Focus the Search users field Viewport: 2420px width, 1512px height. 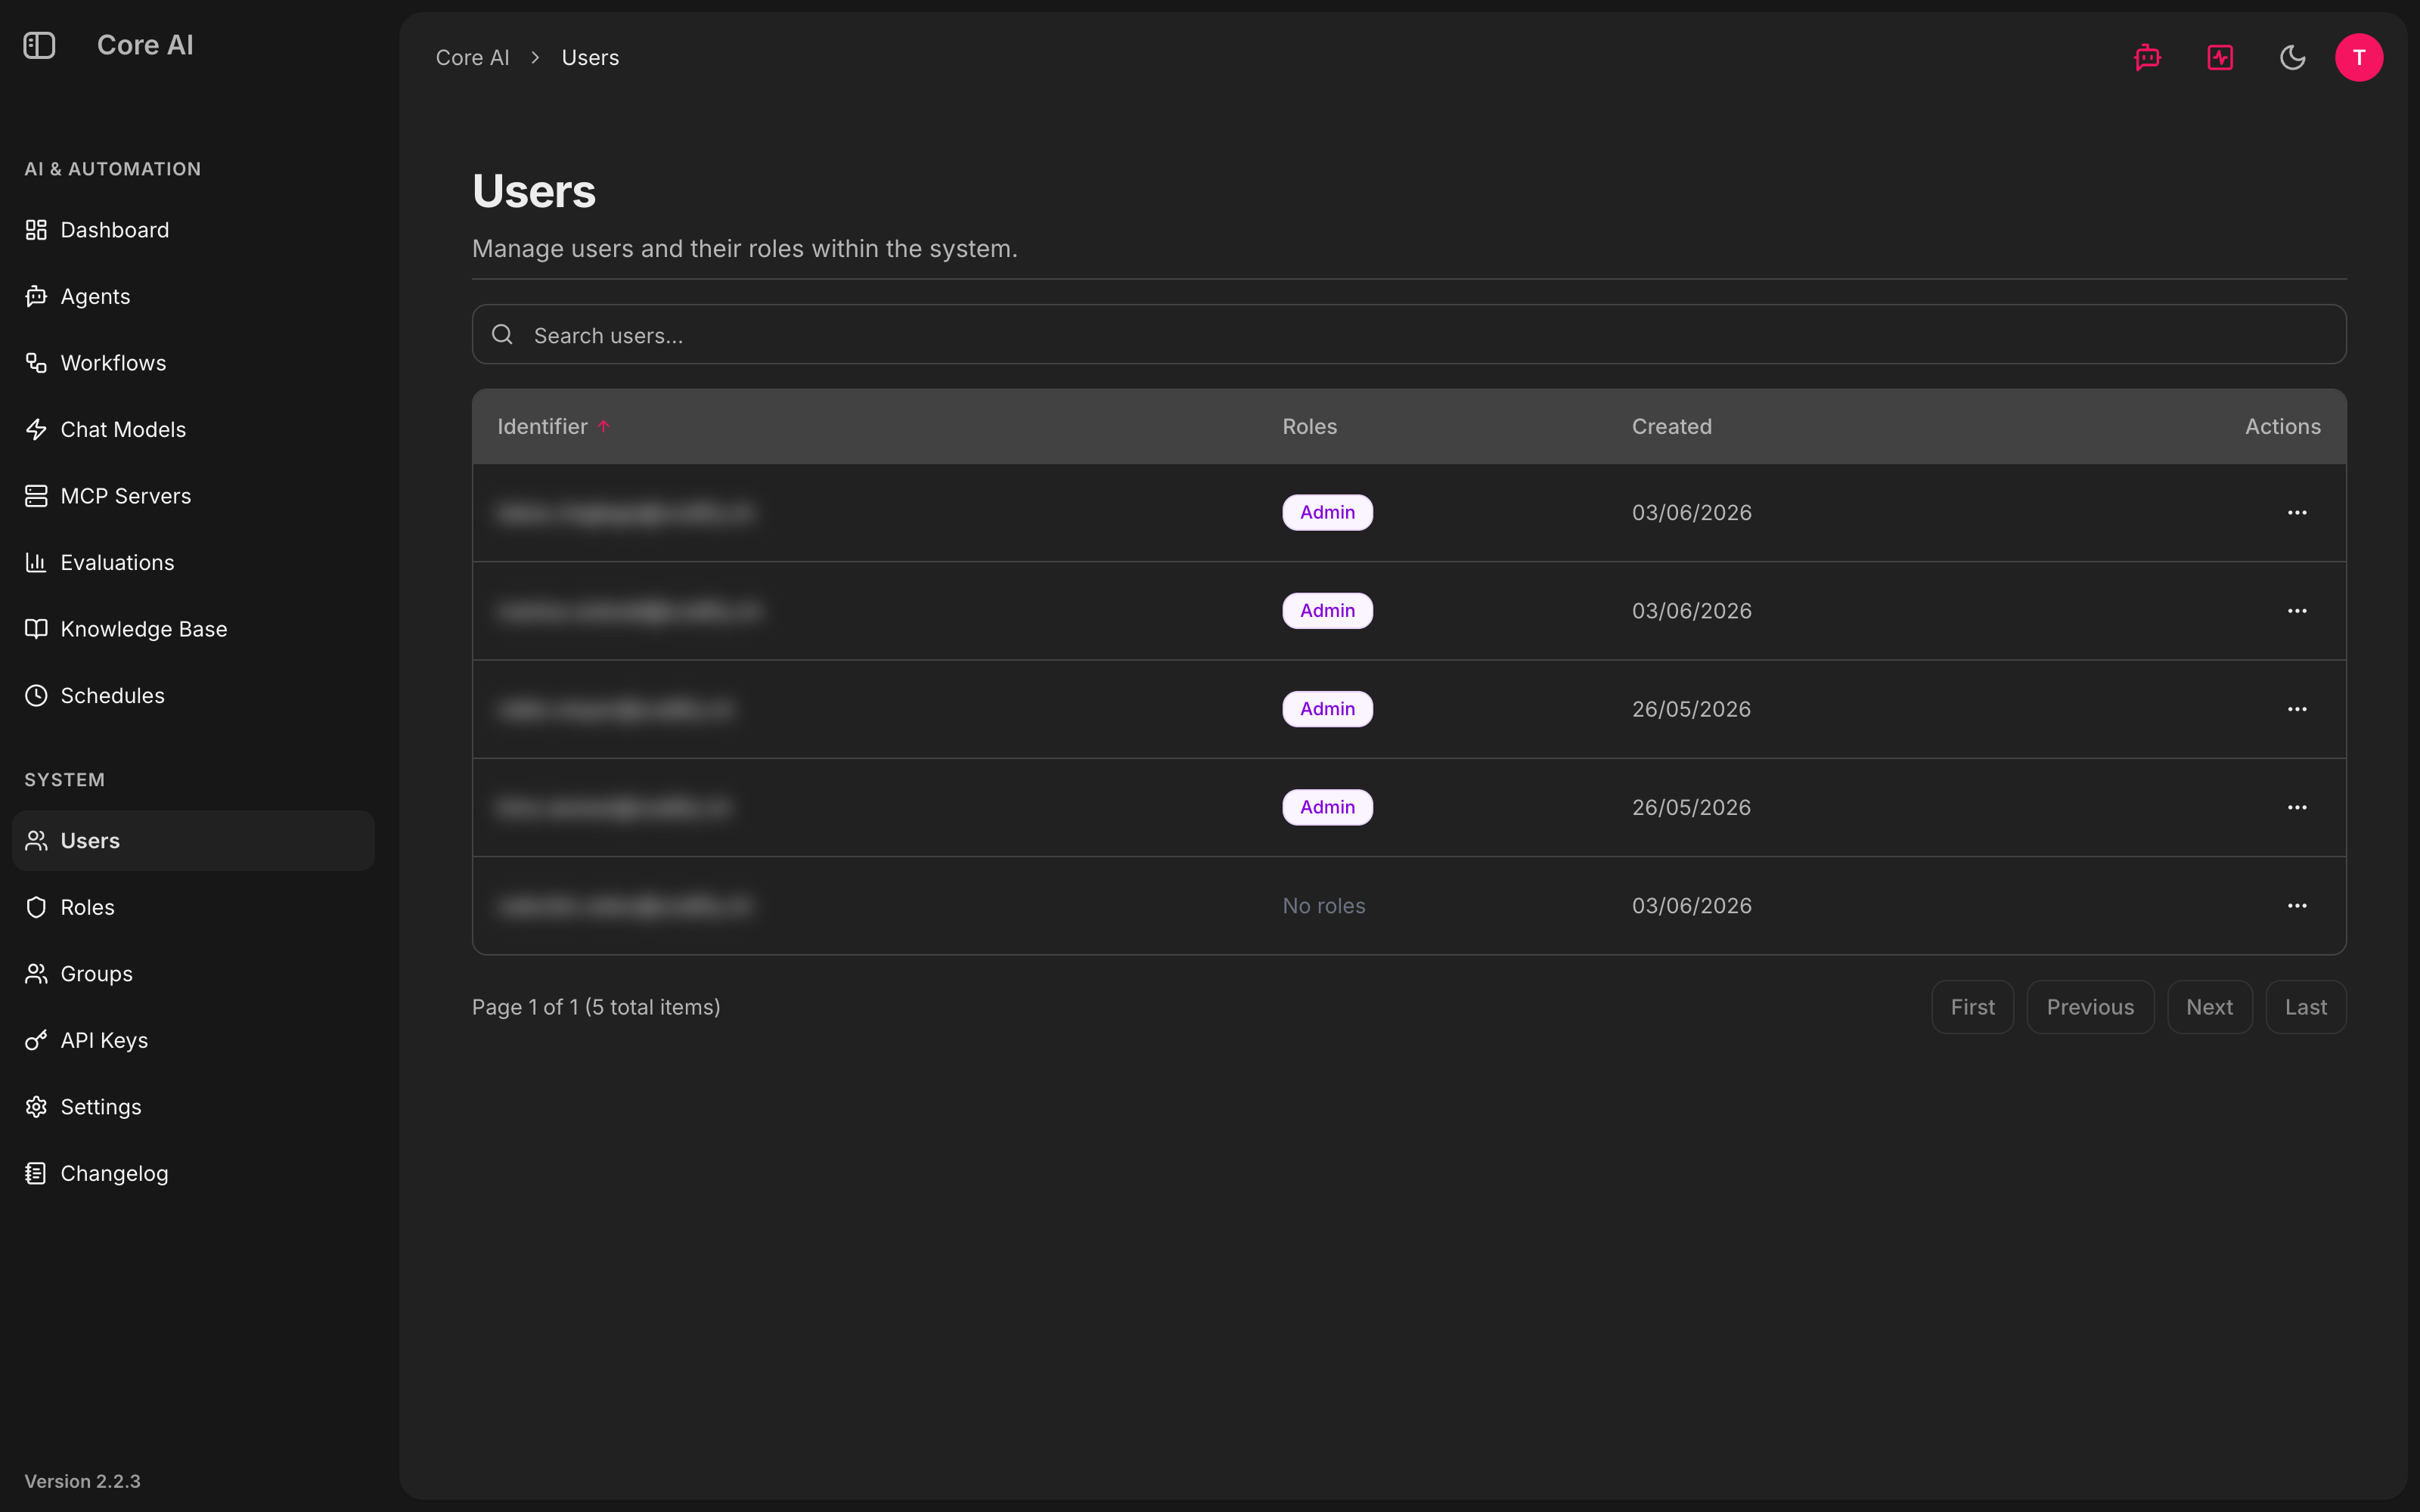(1409, 335)
